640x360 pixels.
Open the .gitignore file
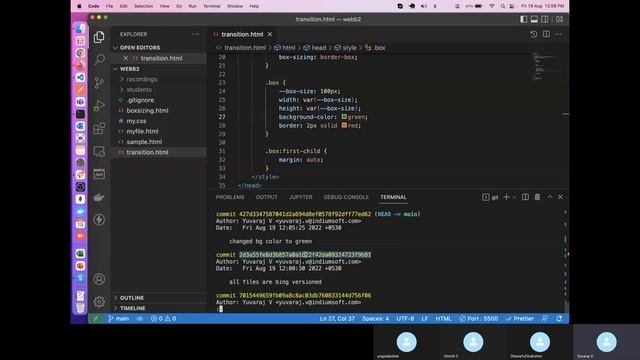click(140, 100)
